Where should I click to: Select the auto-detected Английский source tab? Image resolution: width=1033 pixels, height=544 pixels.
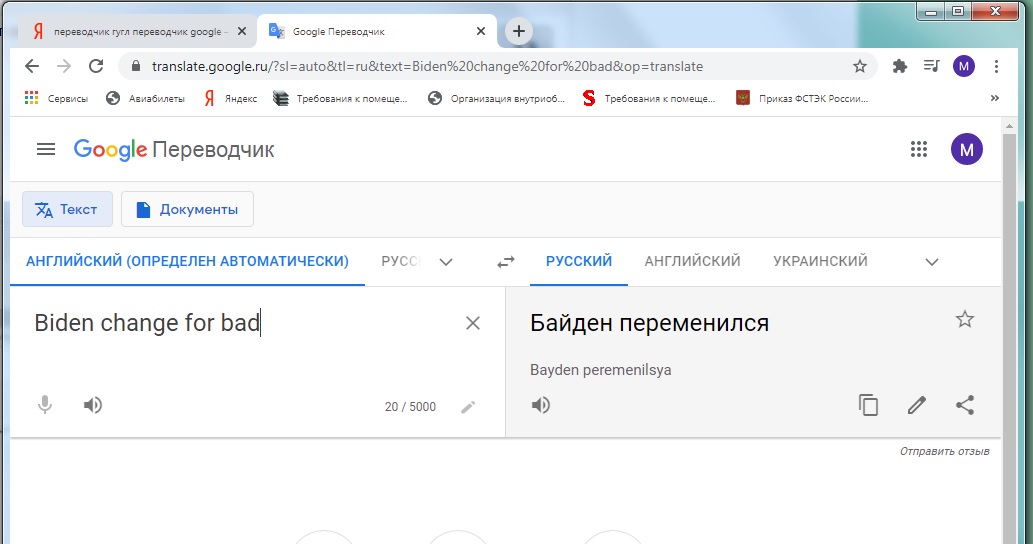[187, 261]
